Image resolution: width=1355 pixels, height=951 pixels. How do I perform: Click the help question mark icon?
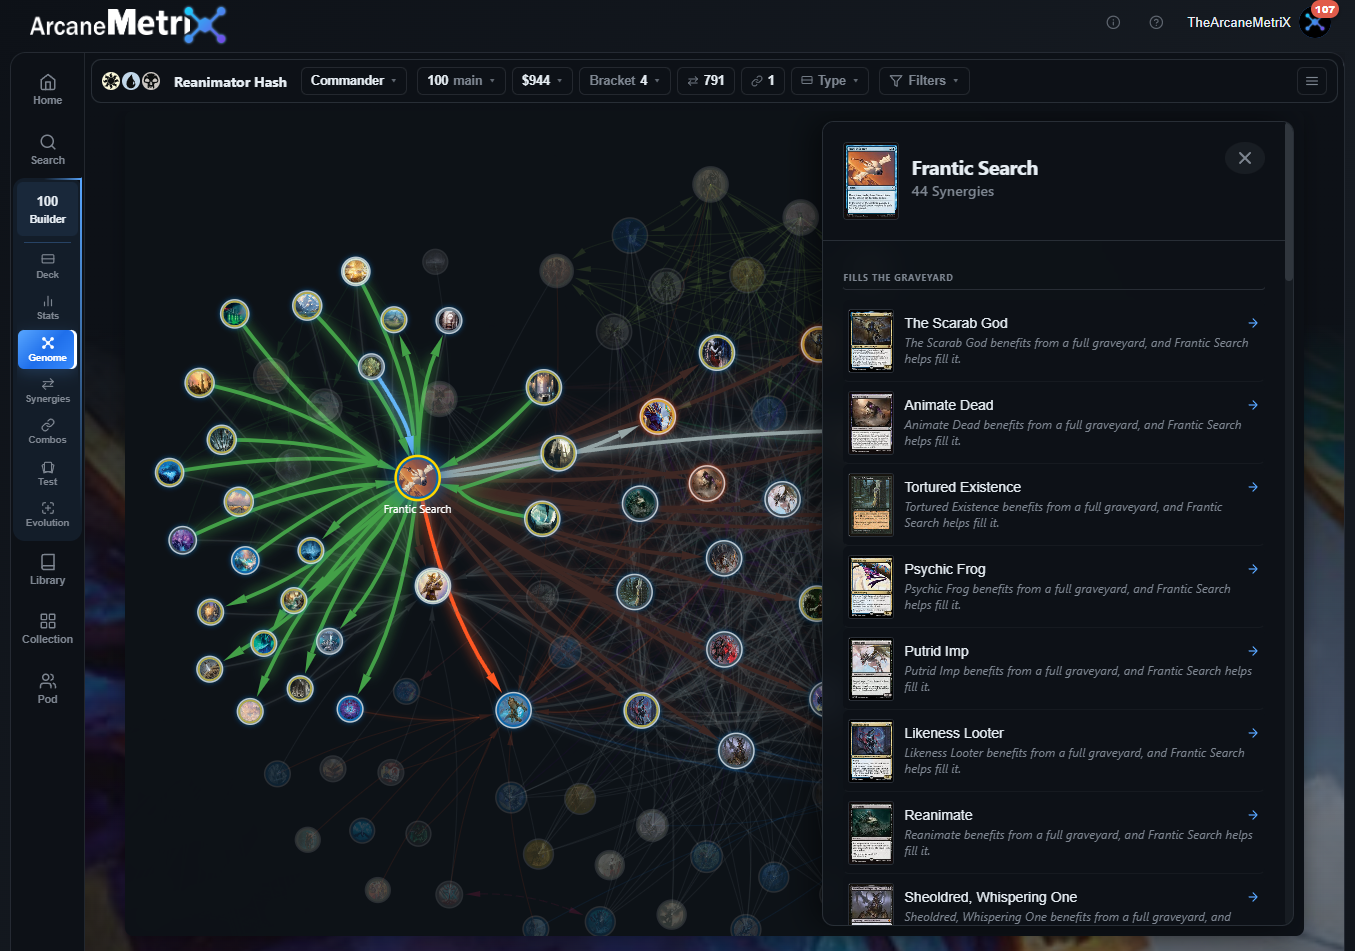(x=1156, y=22)
